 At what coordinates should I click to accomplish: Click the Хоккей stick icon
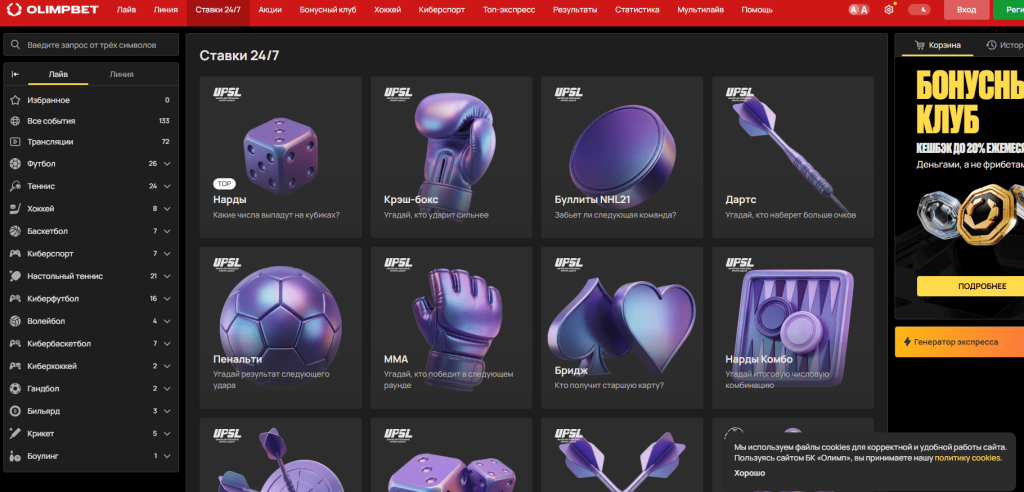click(x=16, y=208)
